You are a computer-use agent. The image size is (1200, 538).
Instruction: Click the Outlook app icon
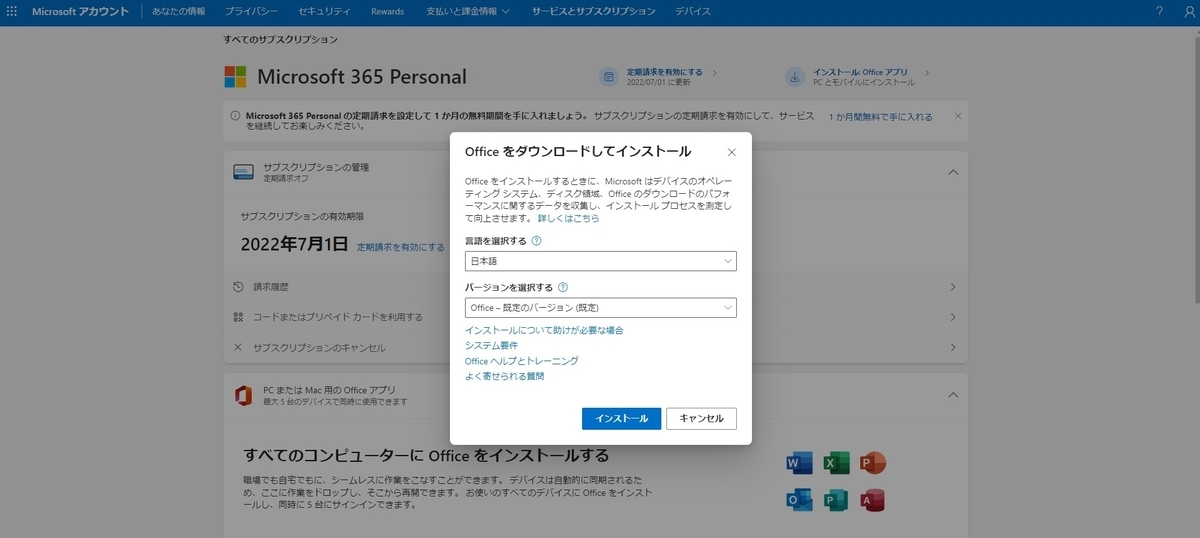pyautogui.click(x=799, y=500)
